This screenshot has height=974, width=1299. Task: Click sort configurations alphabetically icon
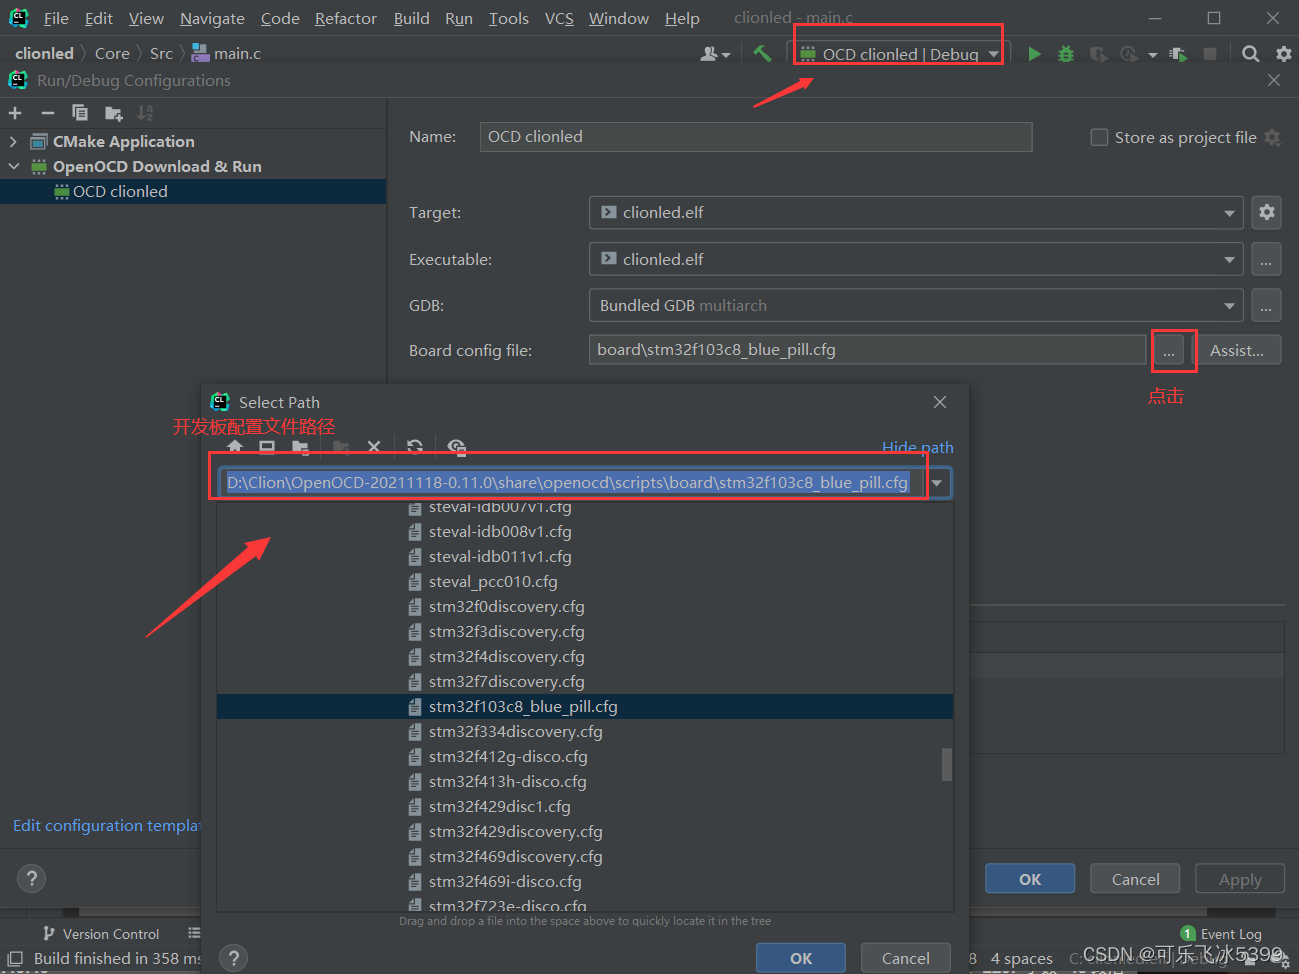click(145, 113)
